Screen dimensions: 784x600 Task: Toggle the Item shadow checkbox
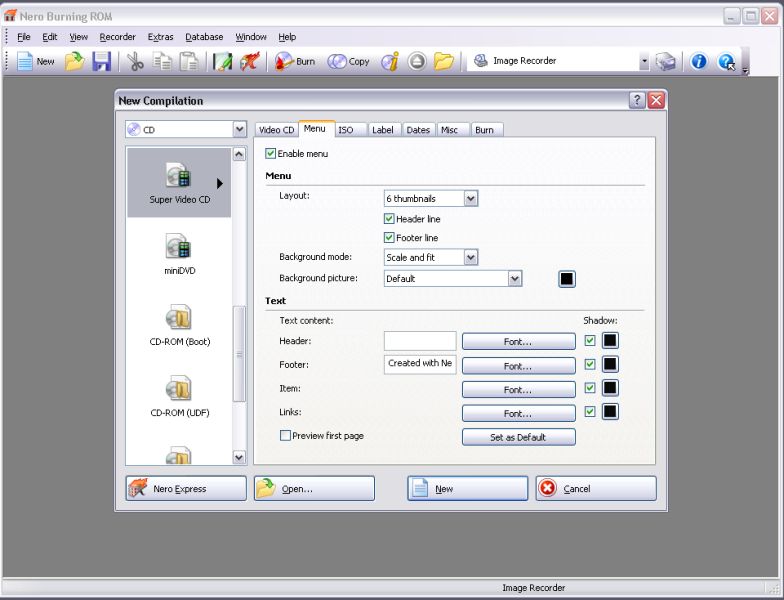click(590, 388)
